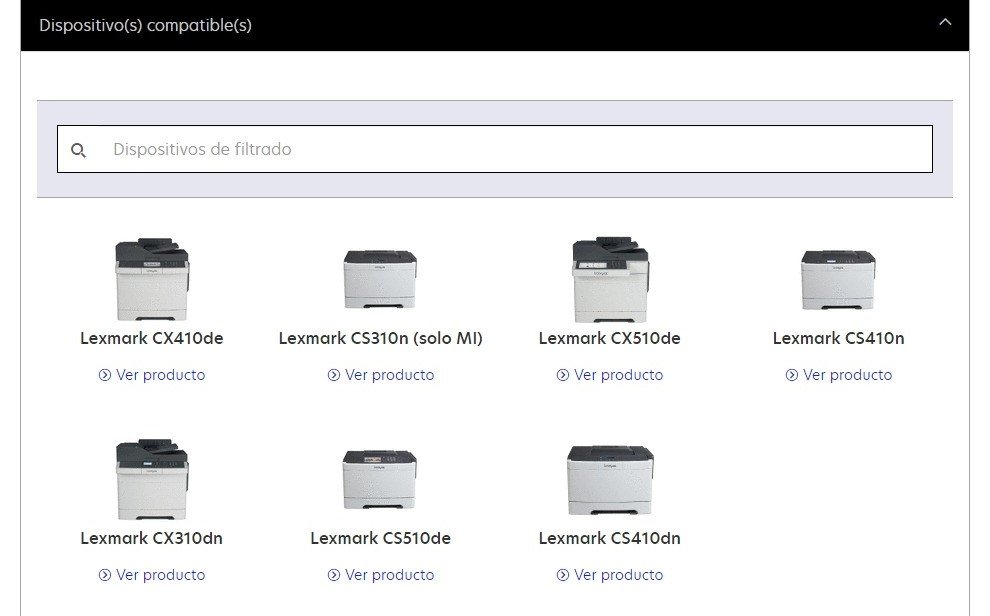
Task: Open the Lexmark CS410n printer image
Action: (838, 279)
